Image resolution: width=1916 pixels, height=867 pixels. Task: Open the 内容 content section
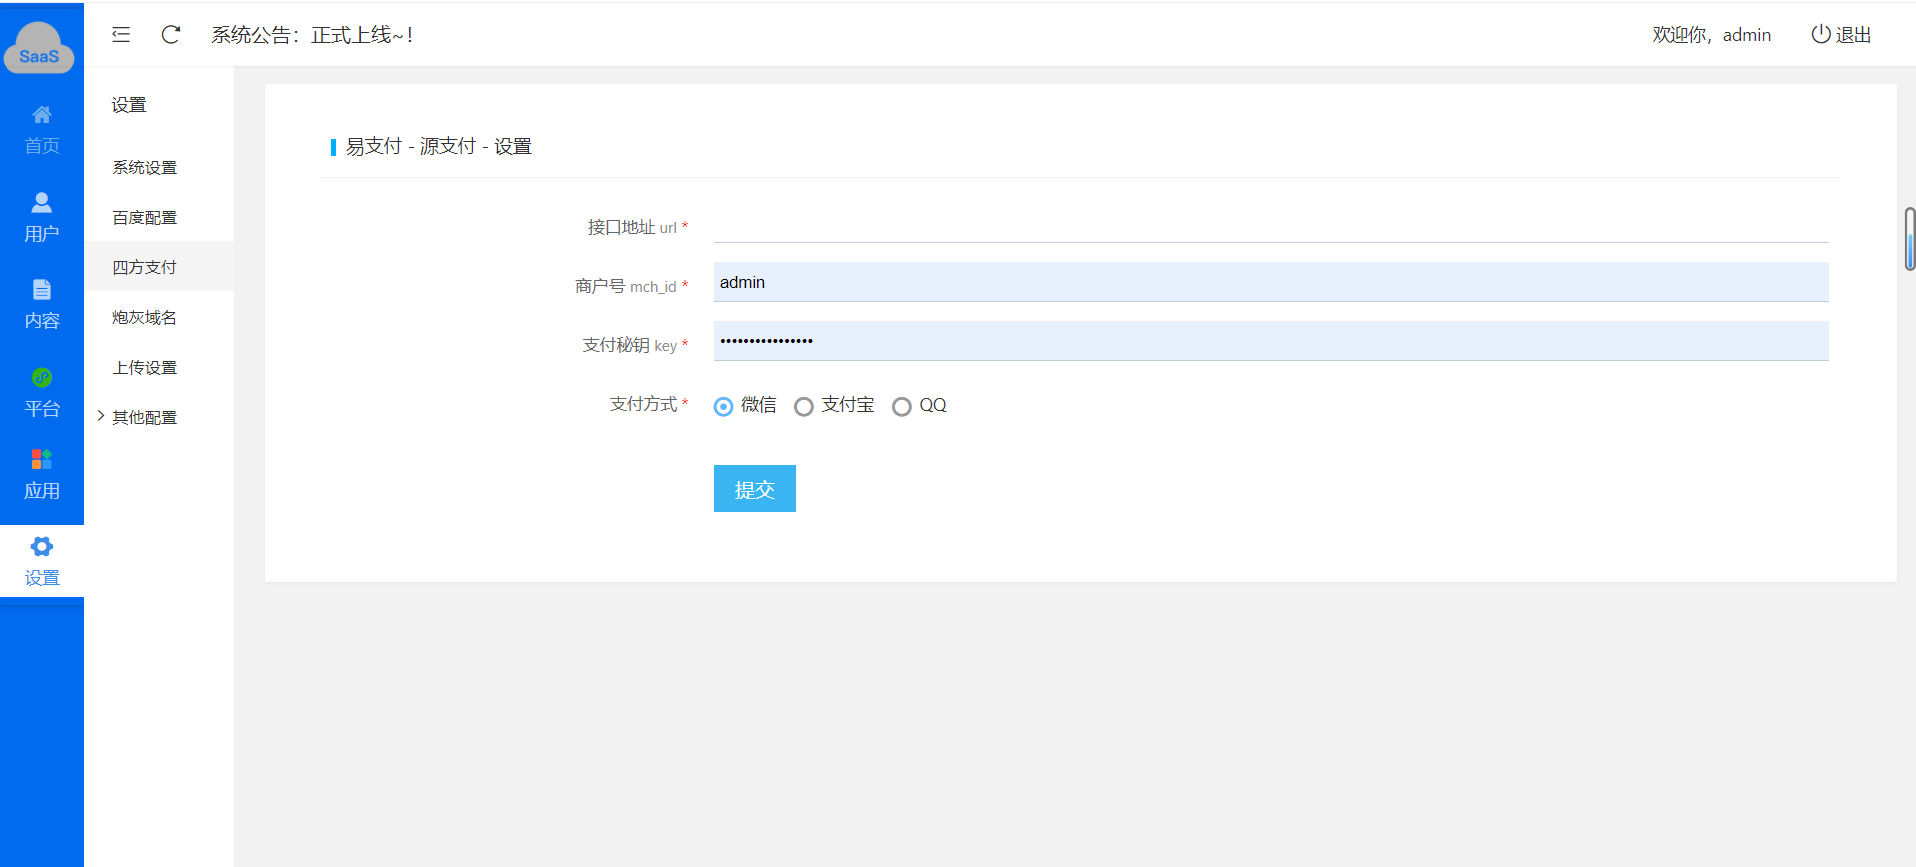42,304
